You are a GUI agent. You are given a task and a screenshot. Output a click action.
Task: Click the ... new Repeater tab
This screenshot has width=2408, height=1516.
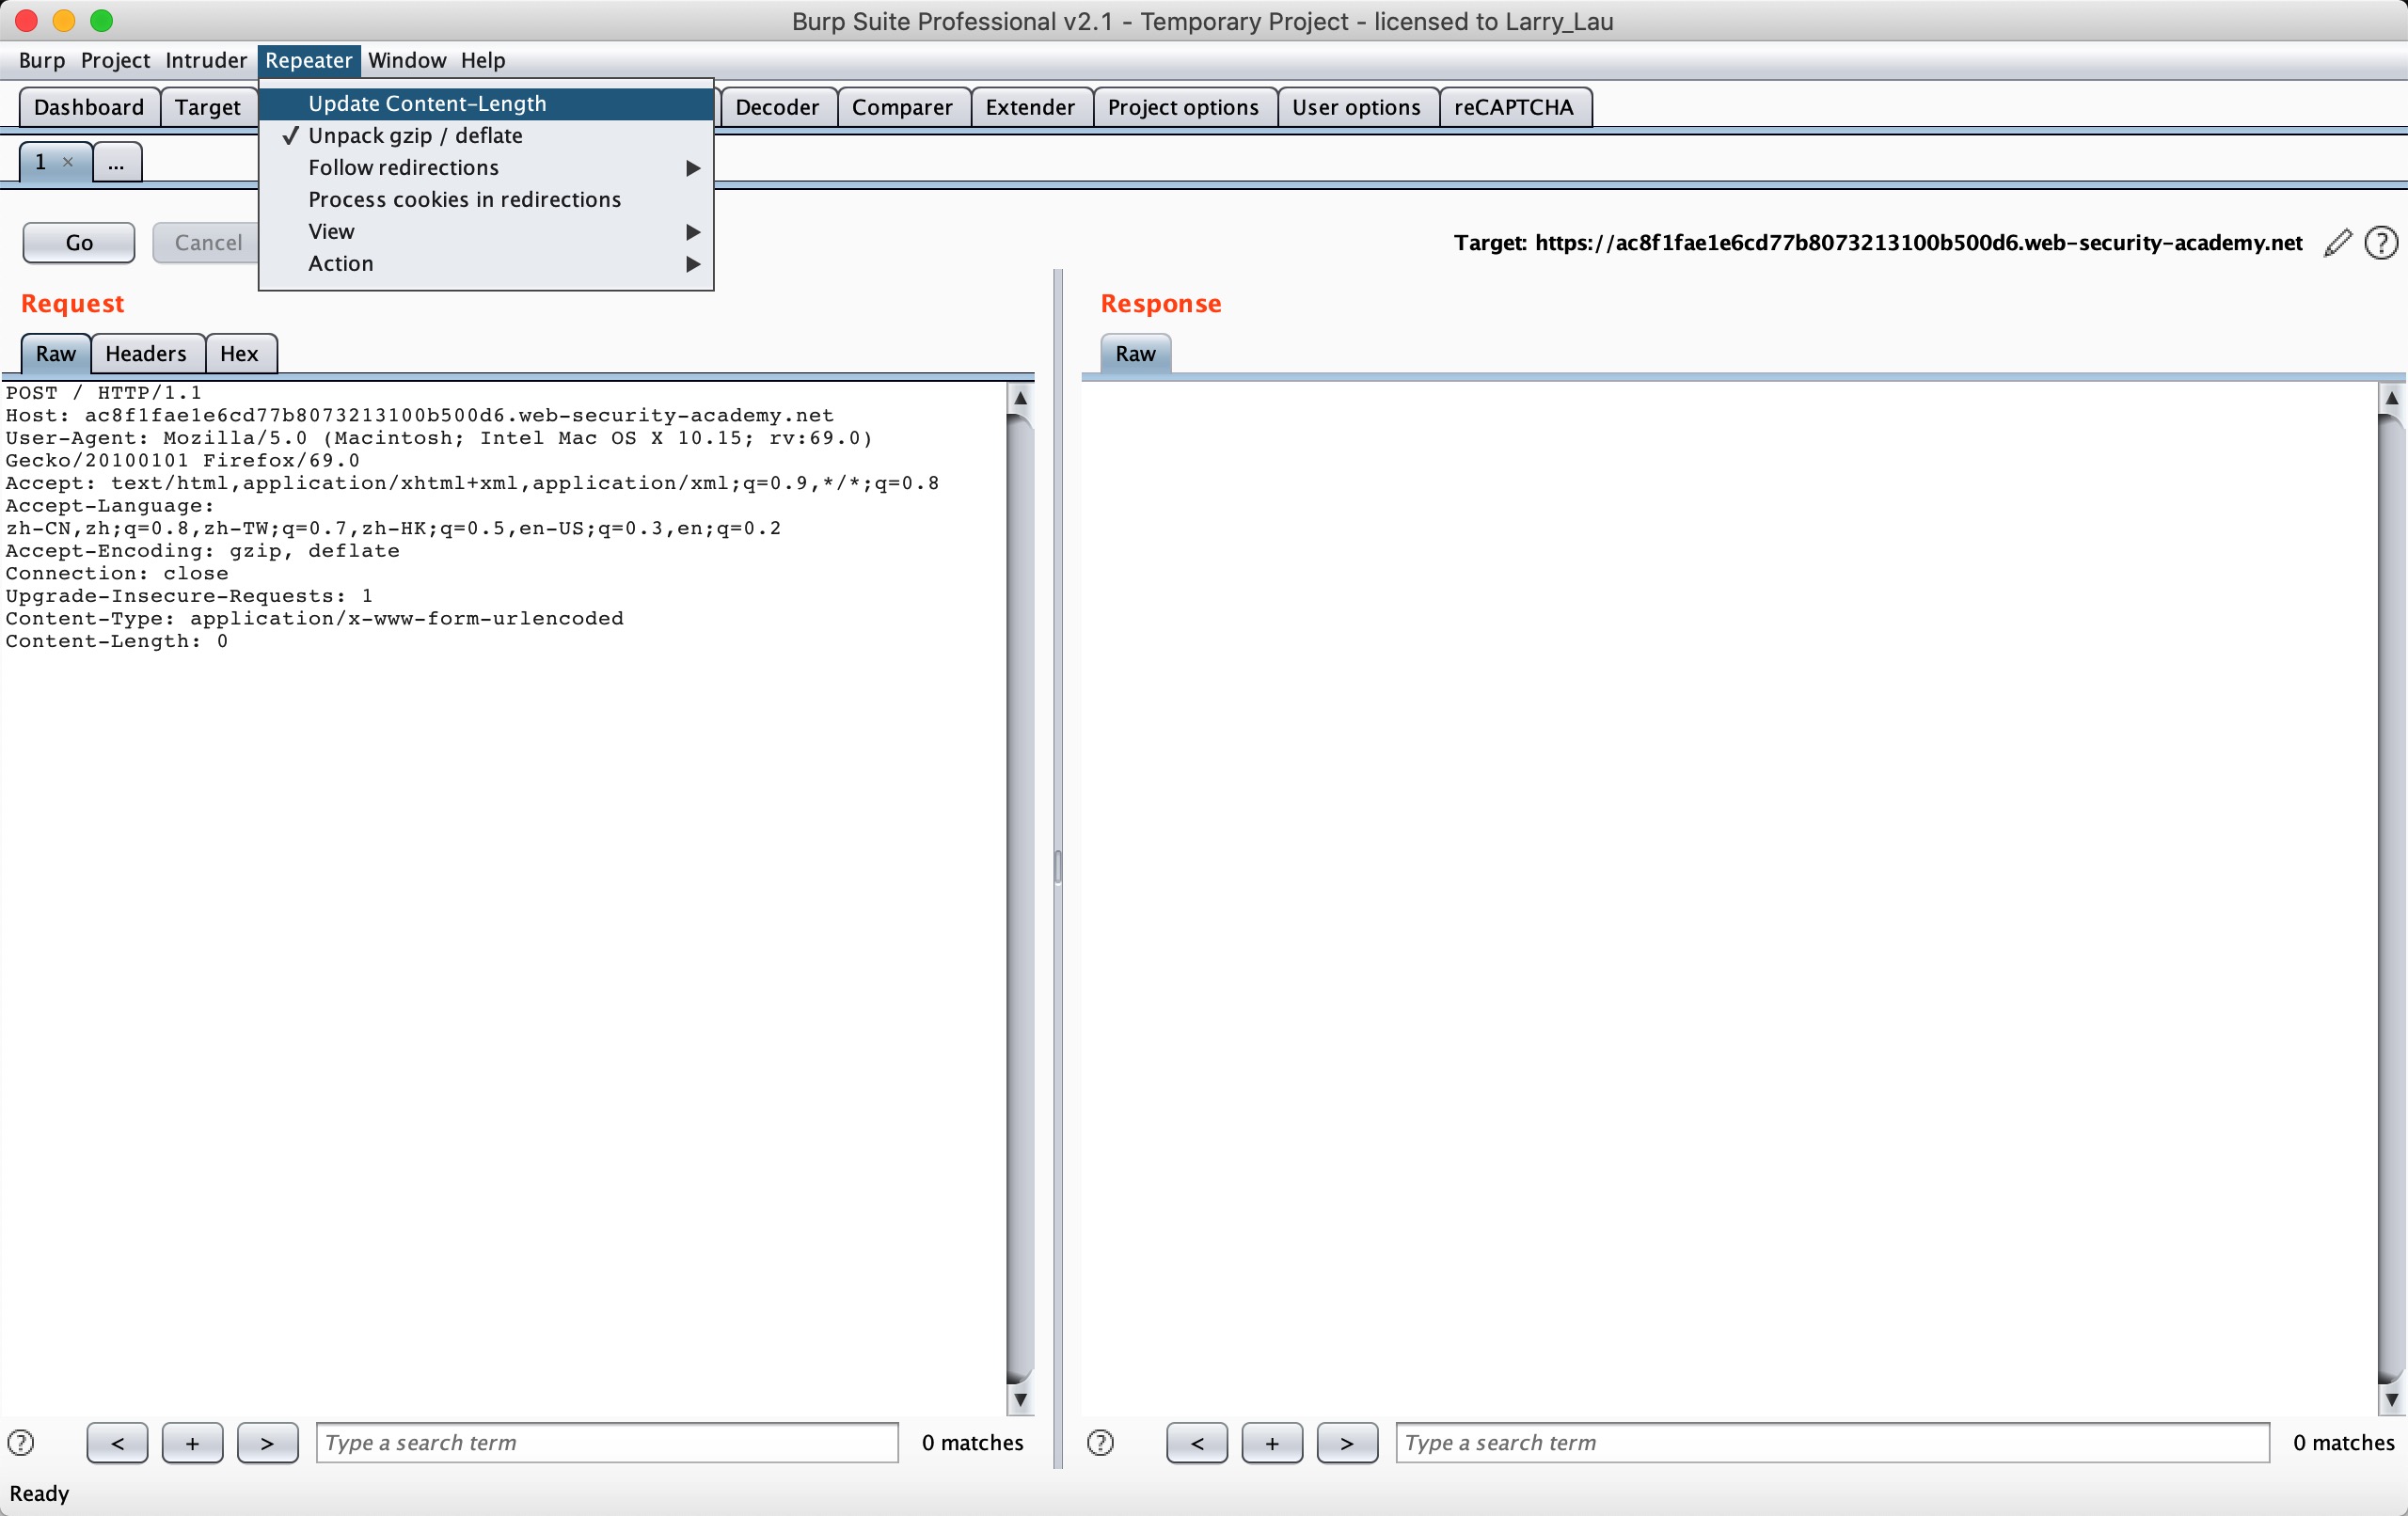tap(117, 162)
